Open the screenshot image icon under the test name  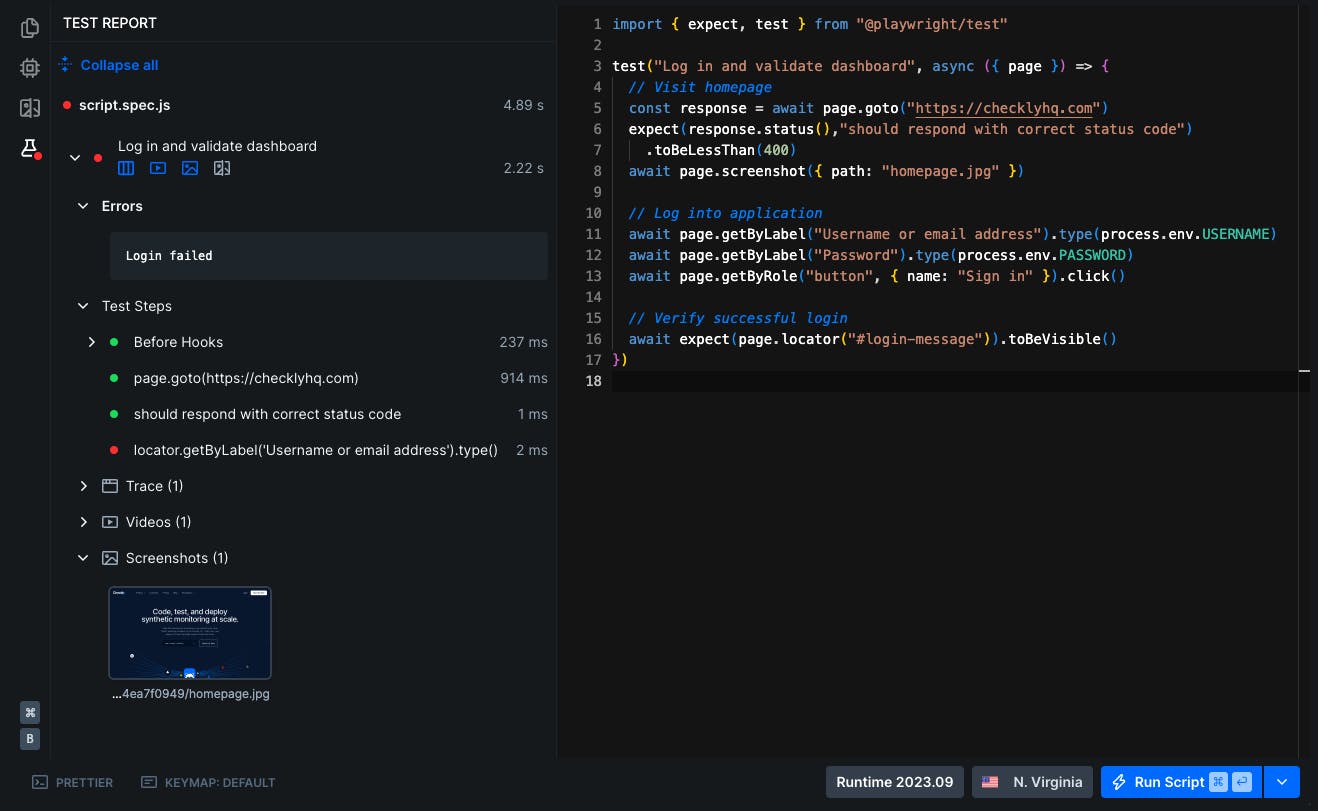coord(190,168)
